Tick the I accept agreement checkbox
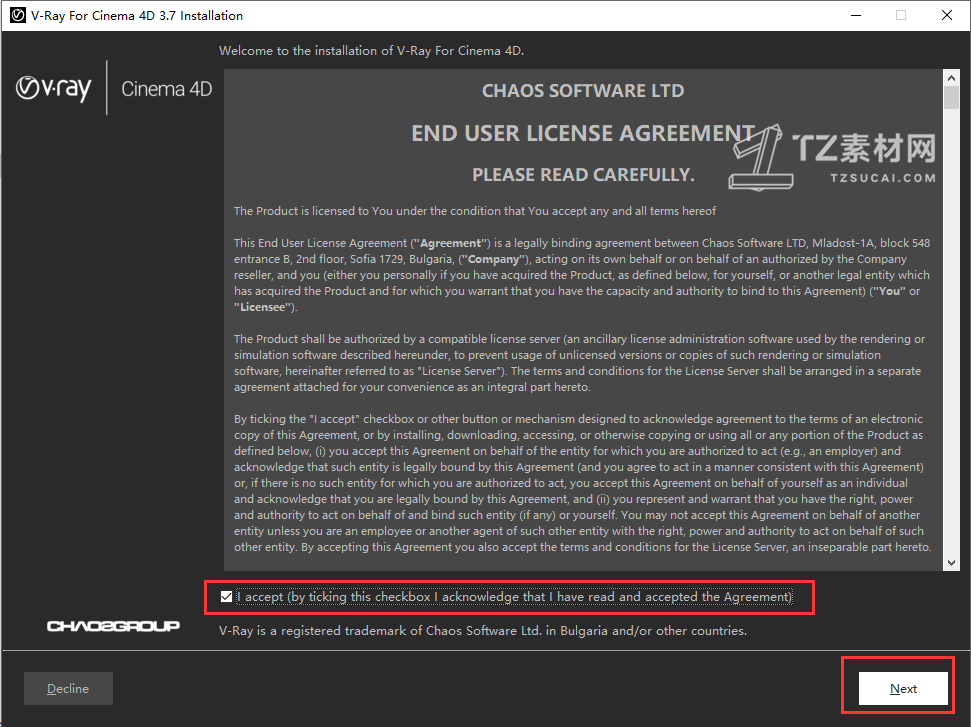971x727 pixels. point(226,596)
